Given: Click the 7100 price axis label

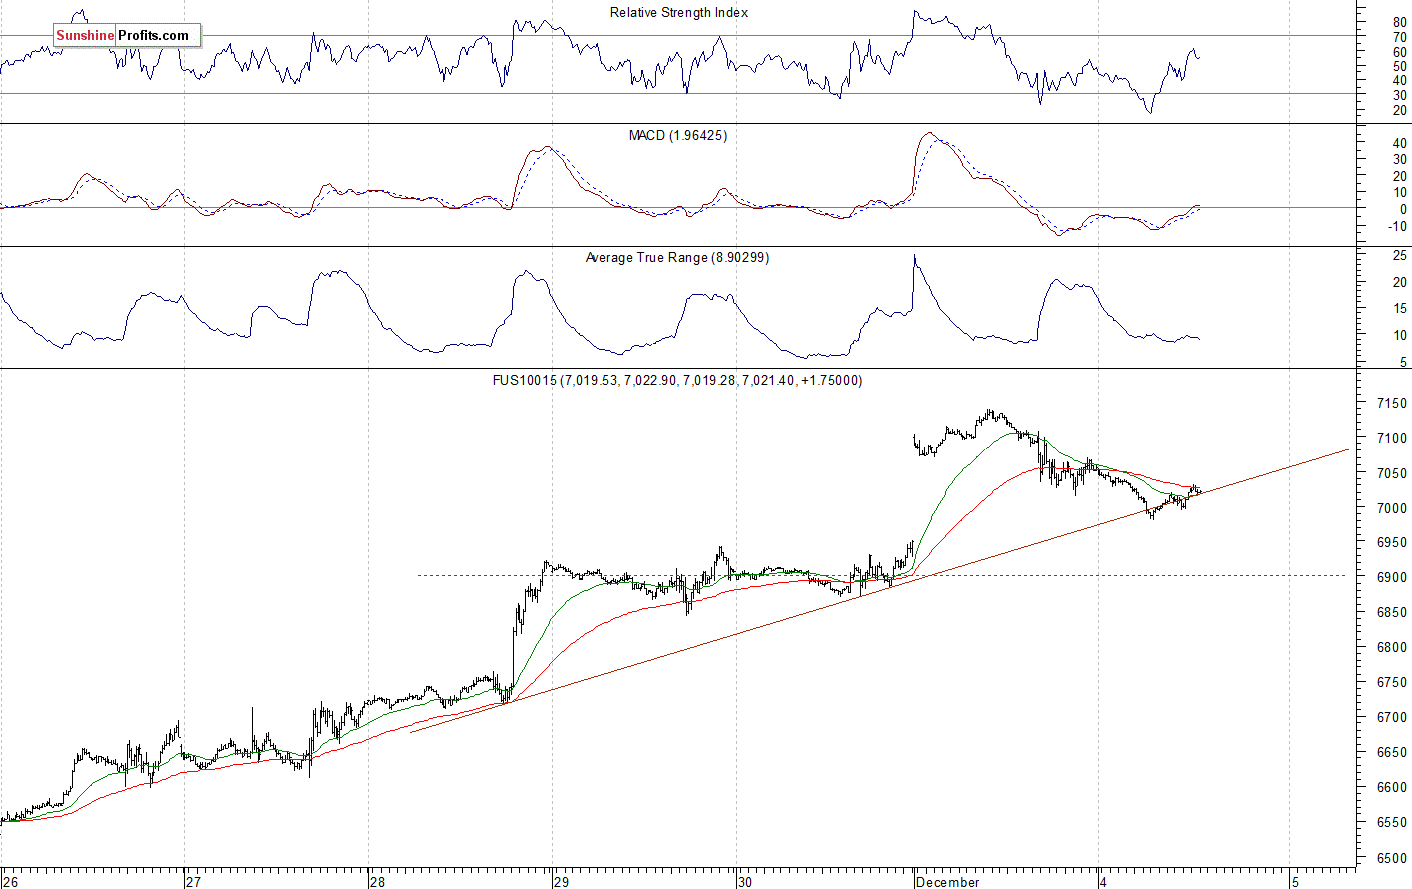Looking at the screenshot, I should pos(1392,438).
